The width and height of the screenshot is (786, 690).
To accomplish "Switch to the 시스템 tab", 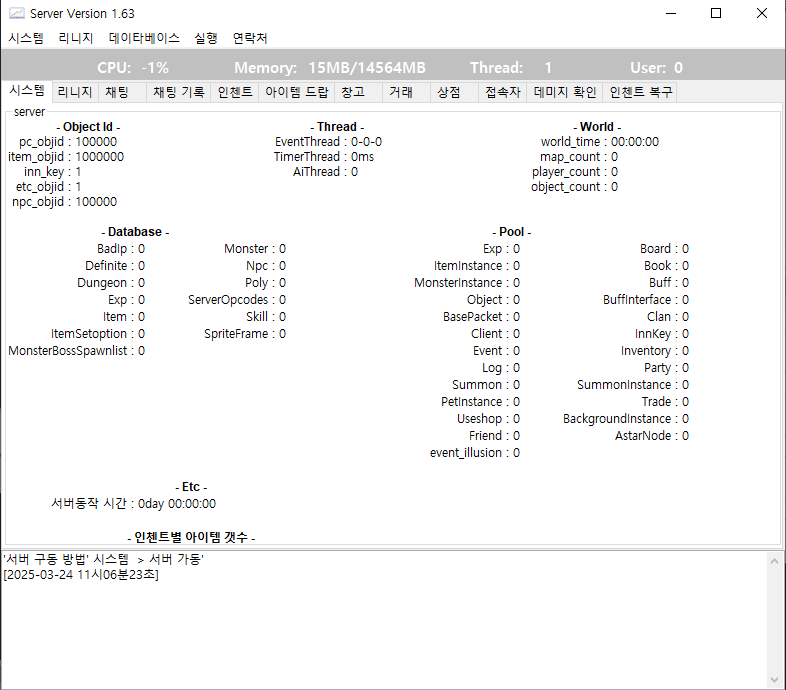I will pyautogui.click(x=27, y=91).
